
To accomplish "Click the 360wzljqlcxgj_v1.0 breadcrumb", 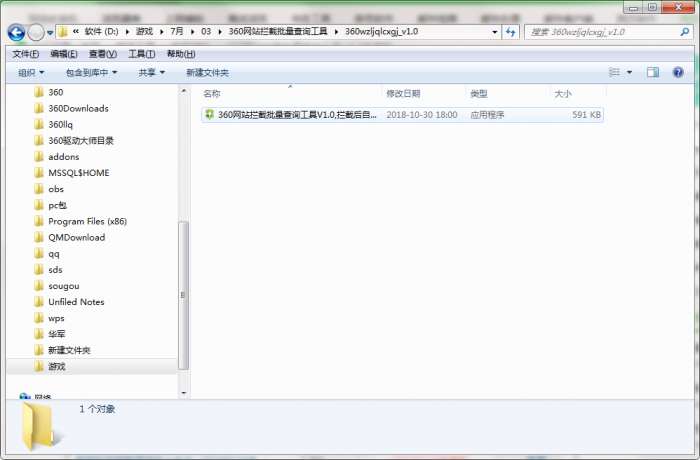I will pos(382,32).
